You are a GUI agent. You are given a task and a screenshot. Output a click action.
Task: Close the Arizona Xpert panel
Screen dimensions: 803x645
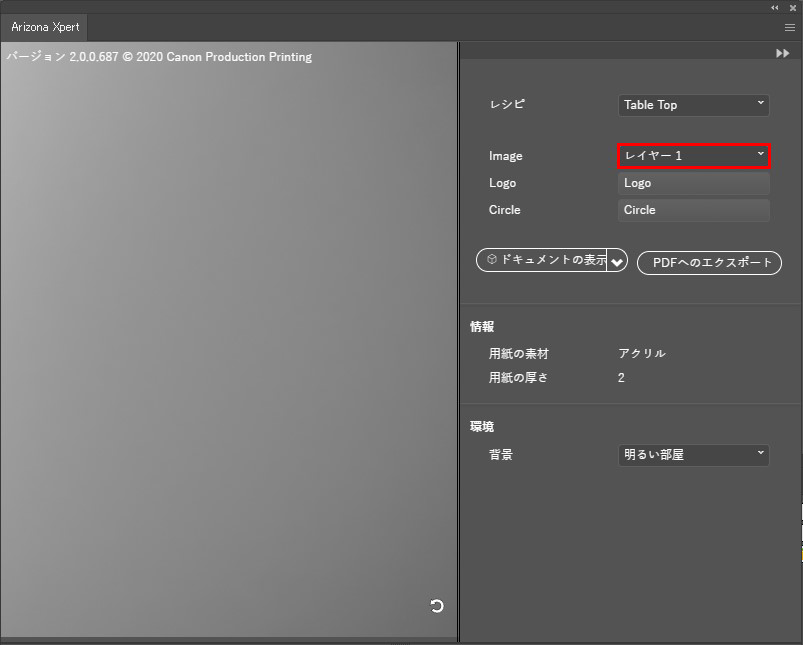click(x=793, y=8)
